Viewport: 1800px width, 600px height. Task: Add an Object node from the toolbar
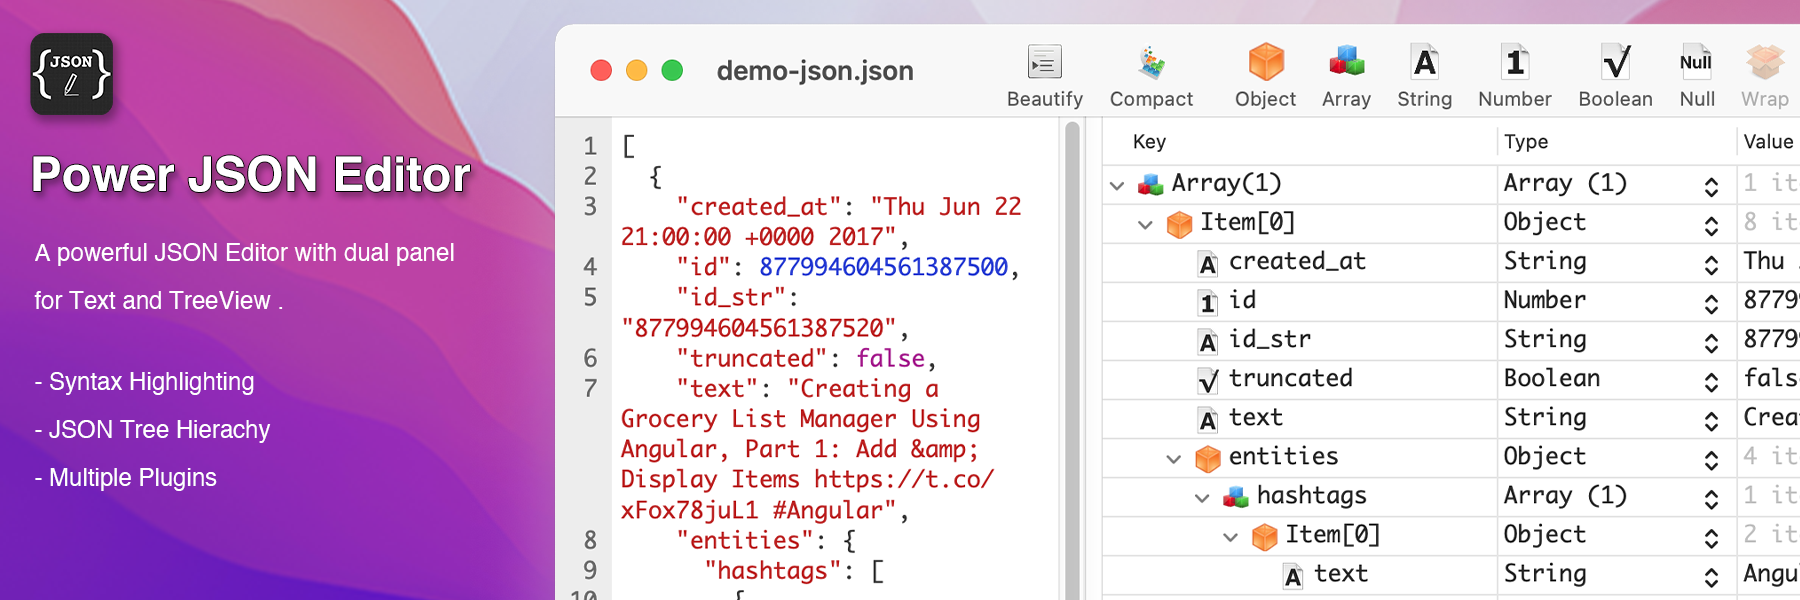click(x=1265, y=62)
